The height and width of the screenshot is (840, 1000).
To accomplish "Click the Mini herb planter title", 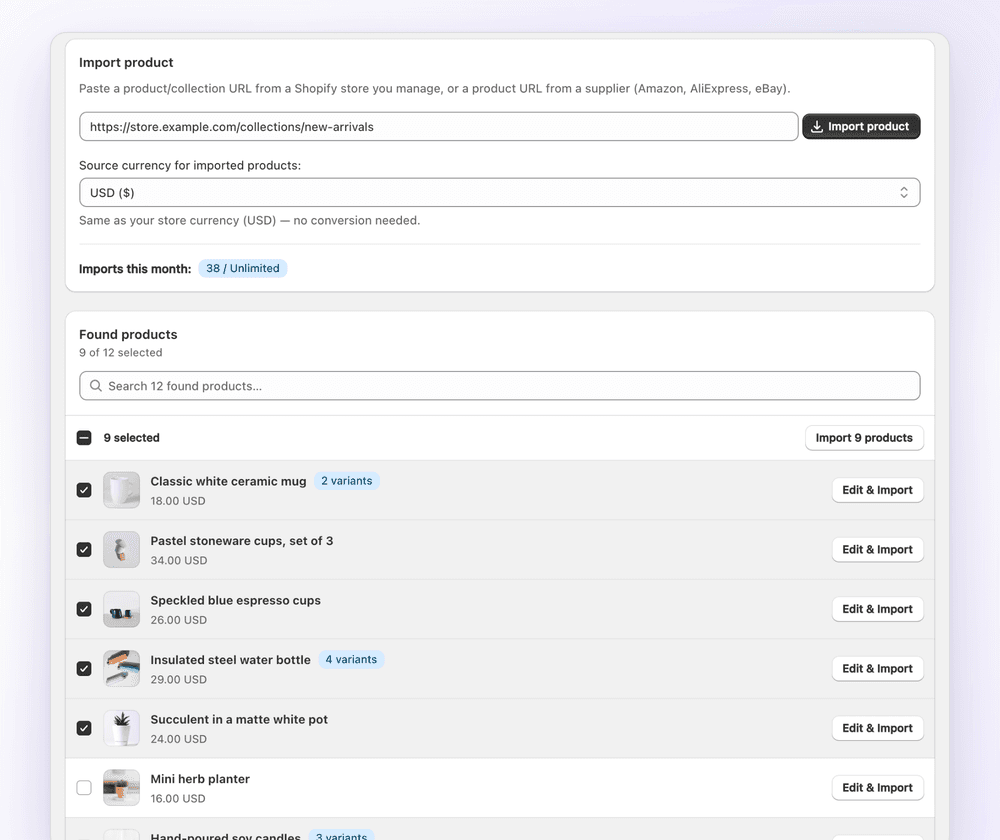I will pos(200,779).
